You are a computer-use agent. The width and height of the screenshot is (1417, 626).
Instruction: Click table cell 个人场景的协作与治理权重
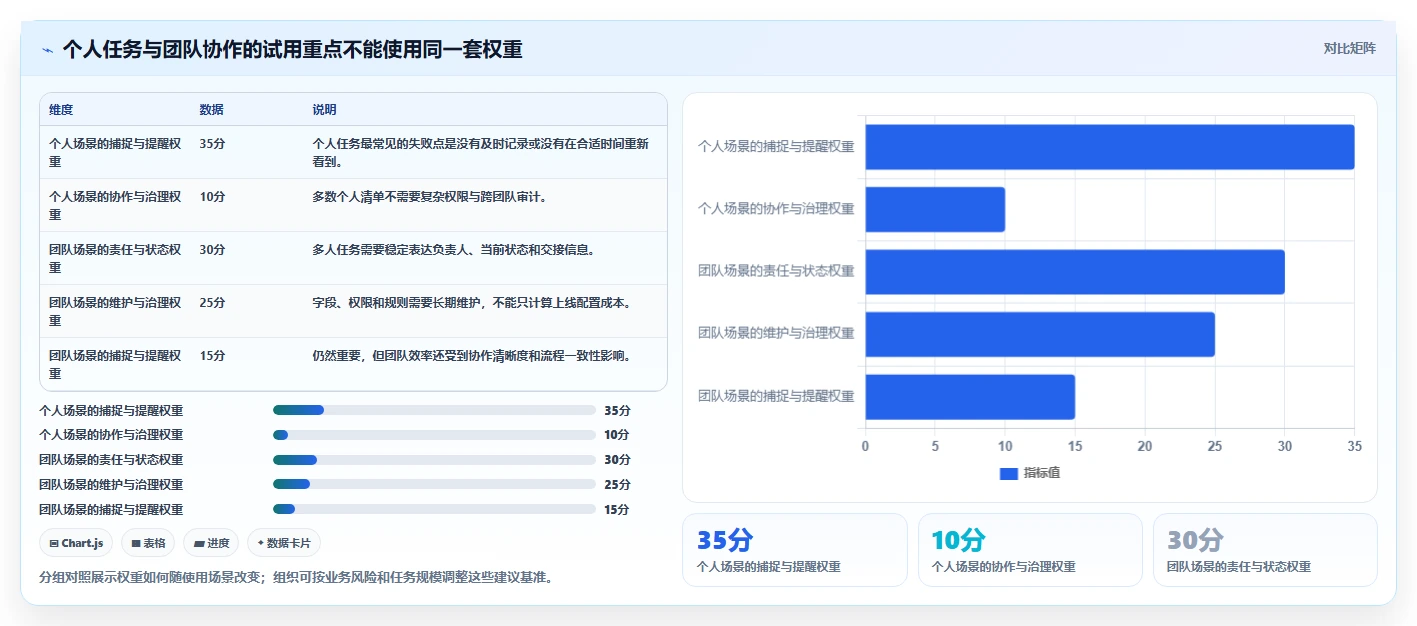click(115, 205)
